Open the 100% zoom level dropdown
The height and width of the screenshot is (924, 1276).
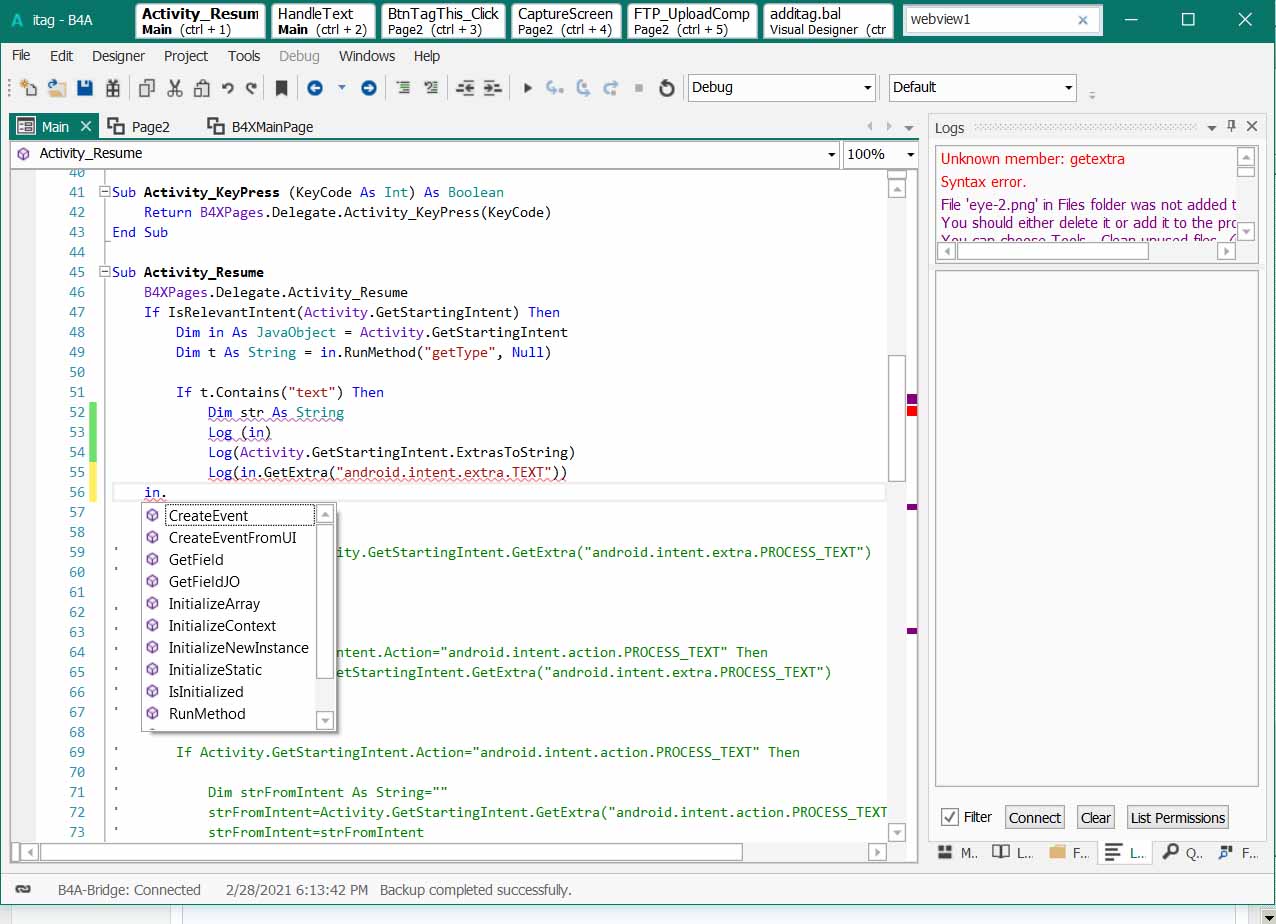click(x=909, y=154)
